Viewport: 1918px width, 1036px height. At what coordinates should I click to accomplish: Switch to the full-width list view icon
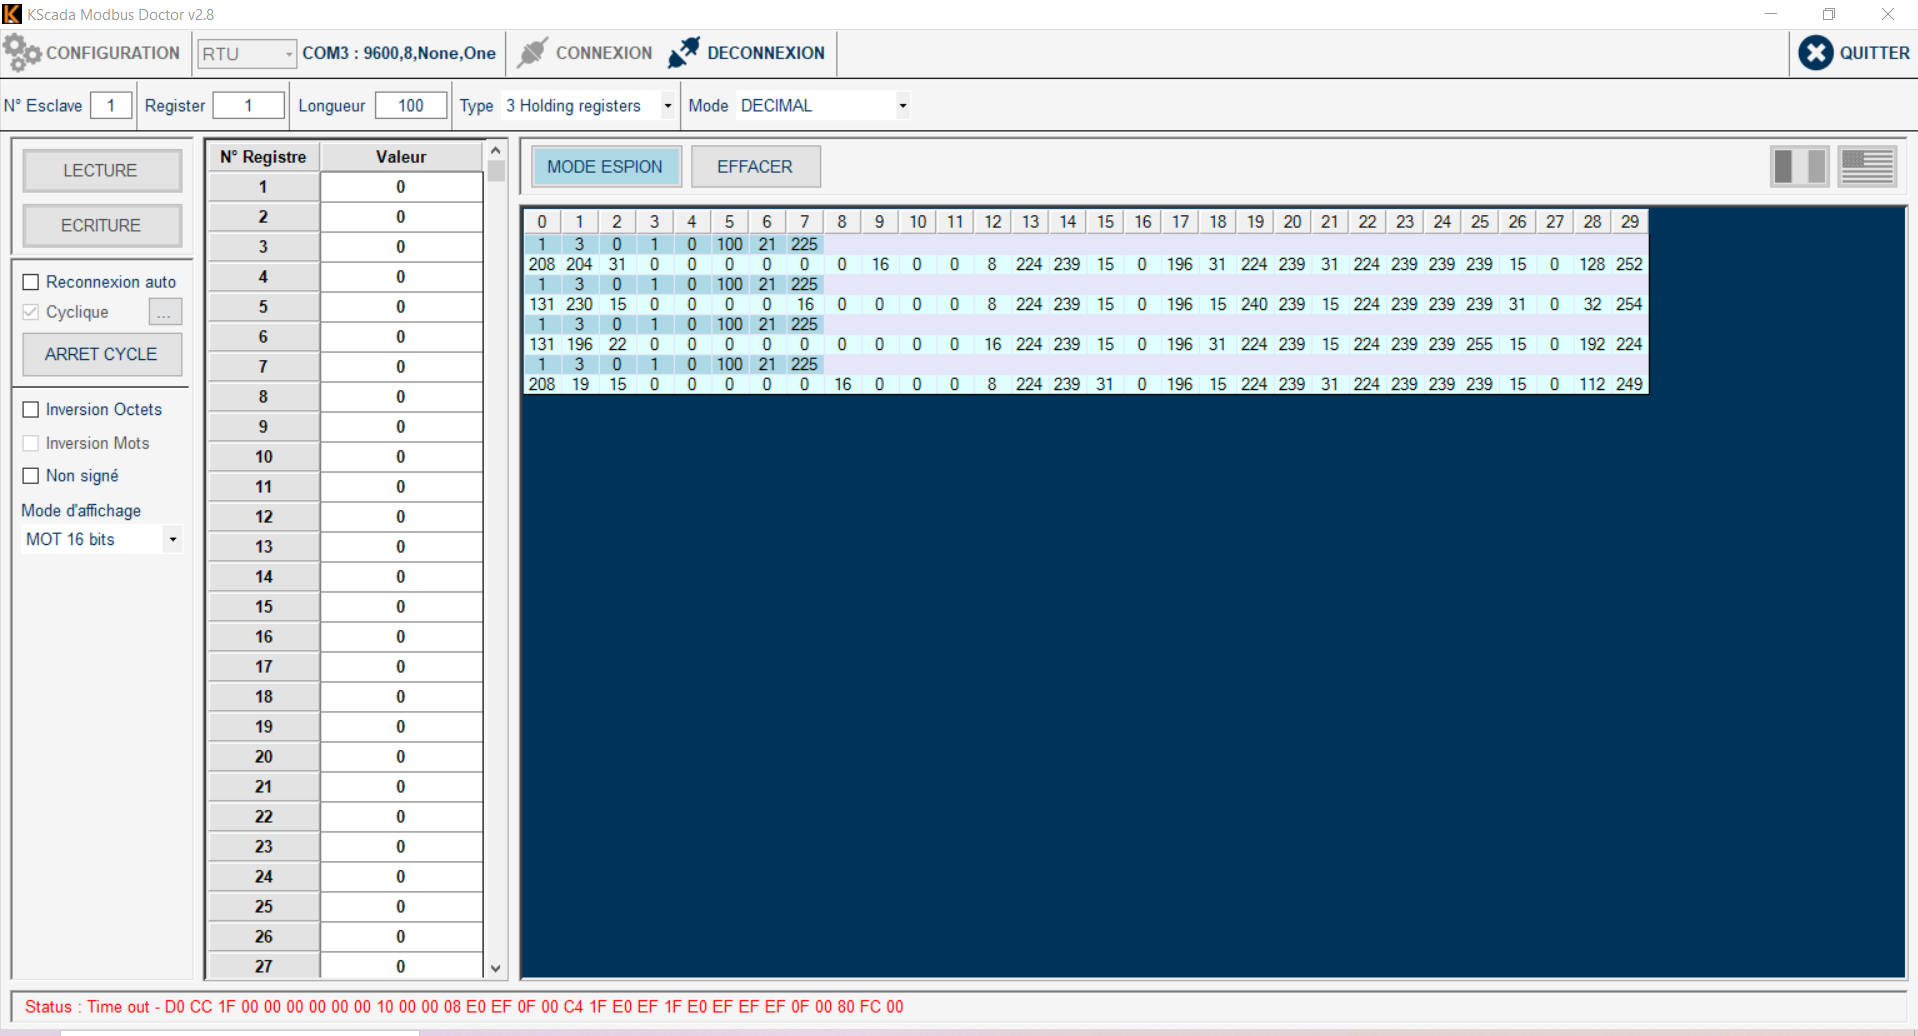1867,166
